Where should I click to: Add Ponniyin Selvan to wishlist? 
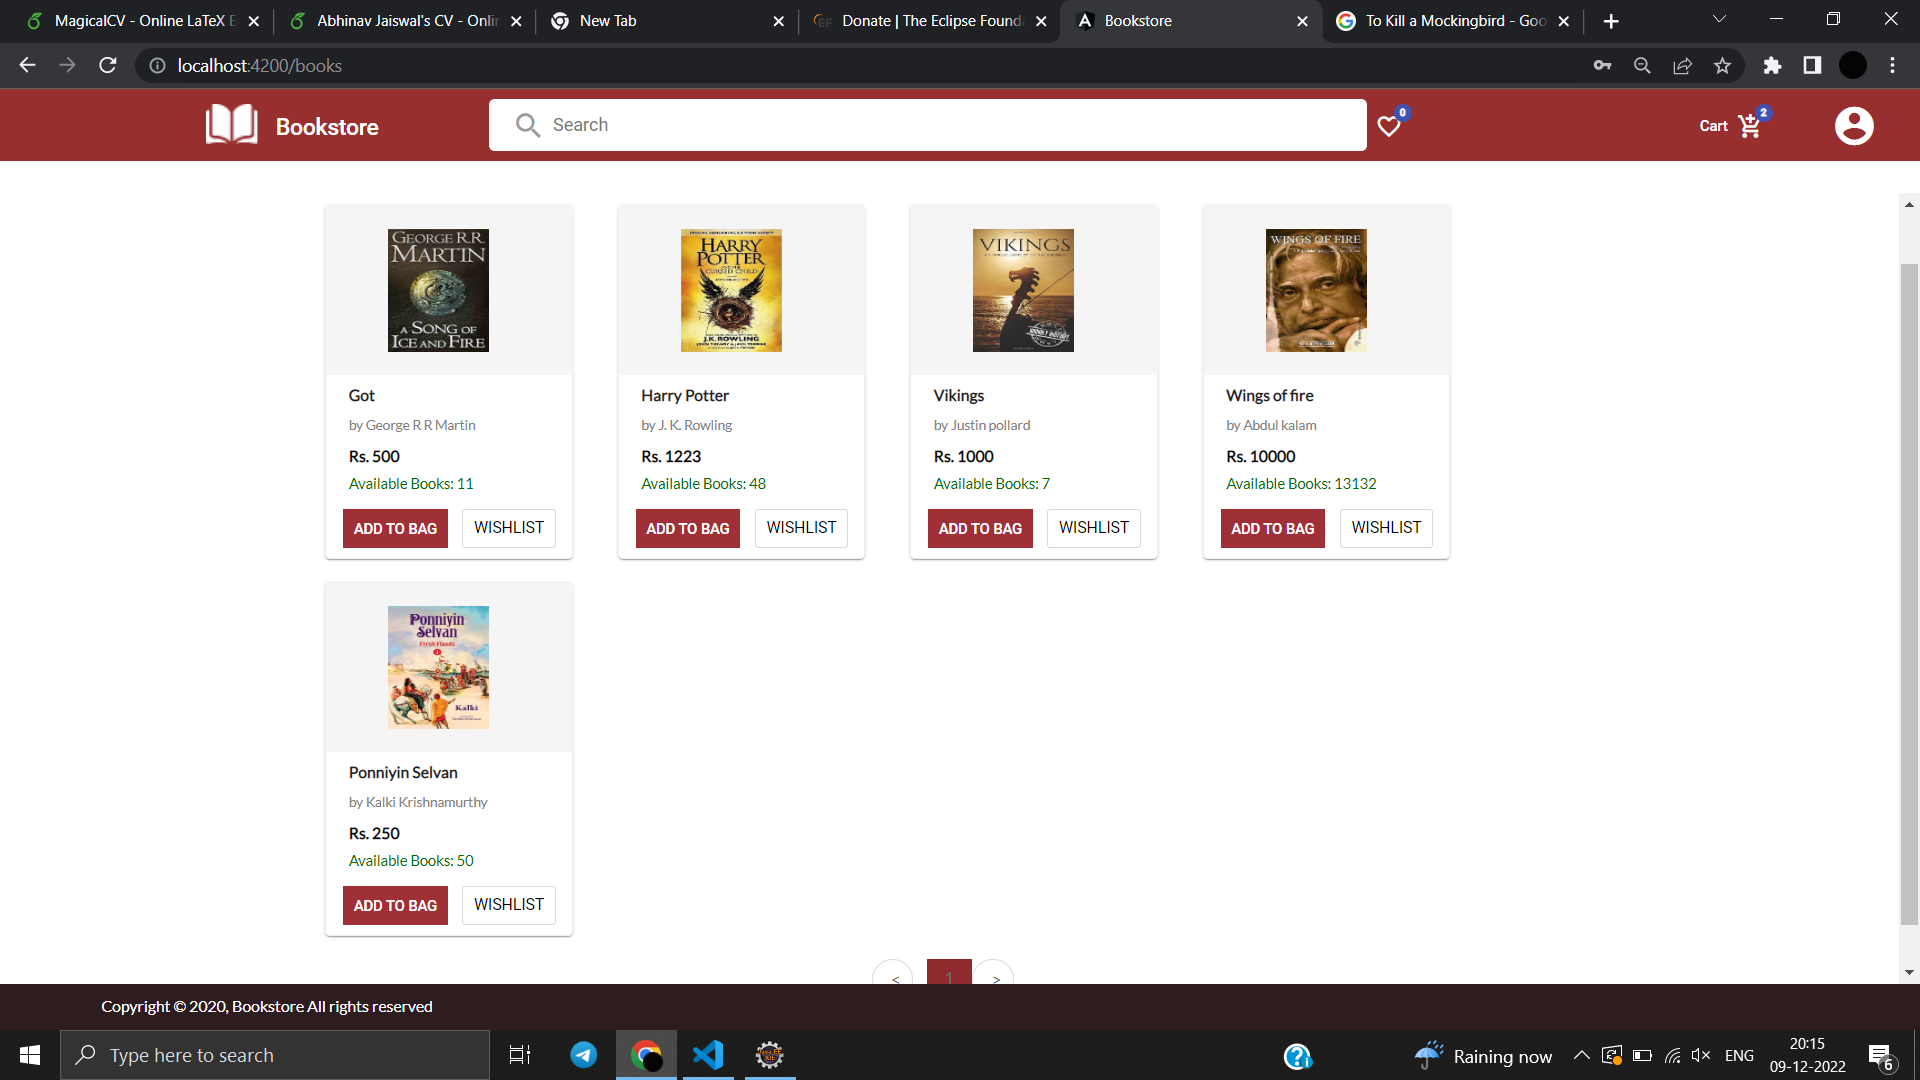point(508,905)
